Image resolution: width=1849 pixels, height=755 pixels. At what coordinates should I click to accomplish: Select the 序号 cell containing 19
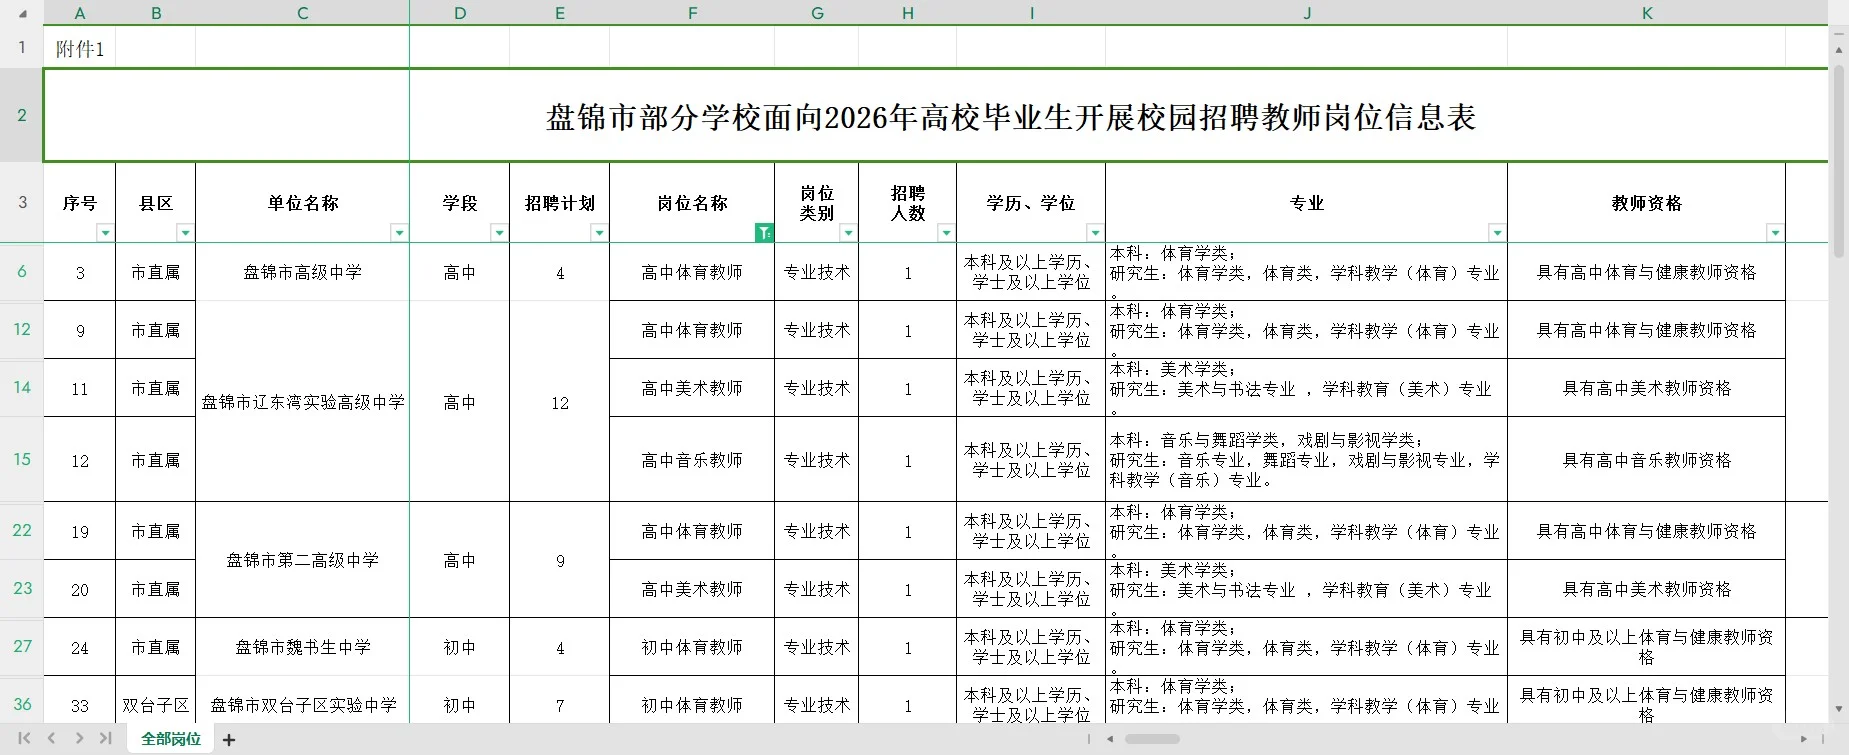pos(80,531)
